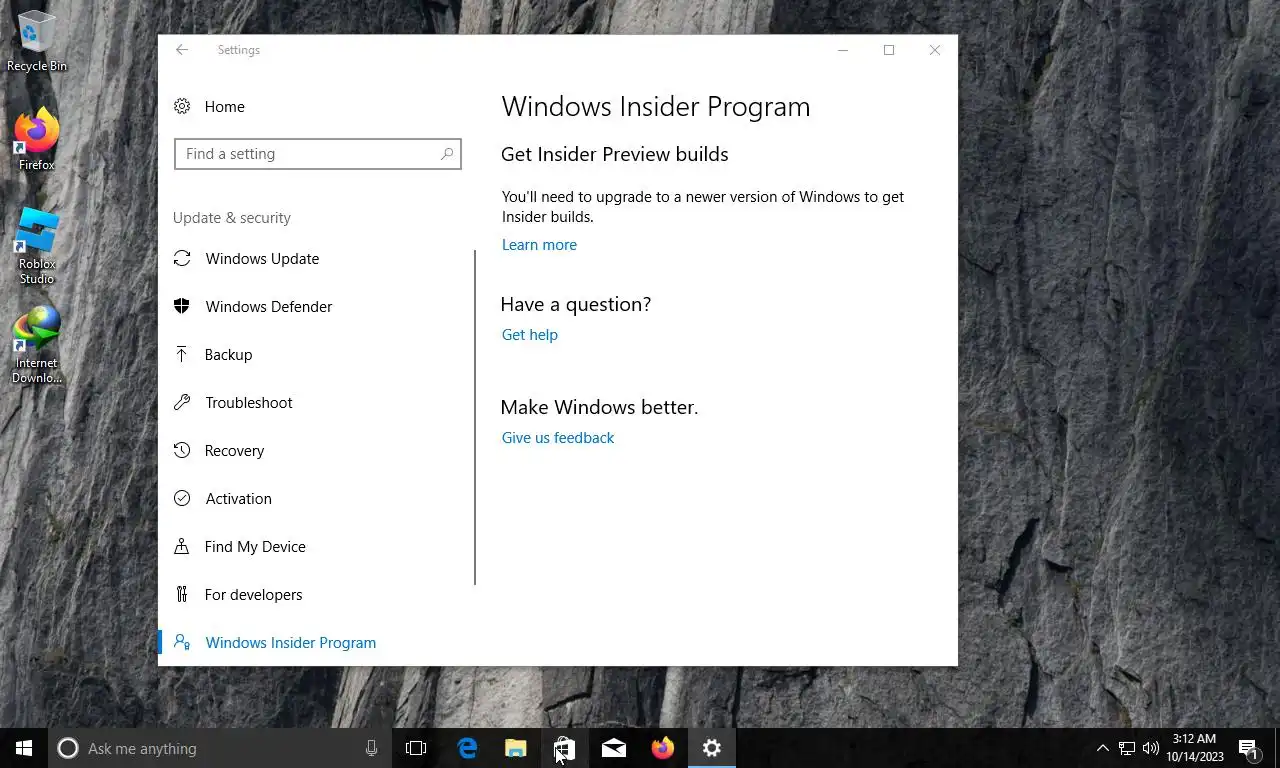The height and width of the screenshot is (768, 1280).
Task: Open the network status tray icon
Action: (1127, 748)
